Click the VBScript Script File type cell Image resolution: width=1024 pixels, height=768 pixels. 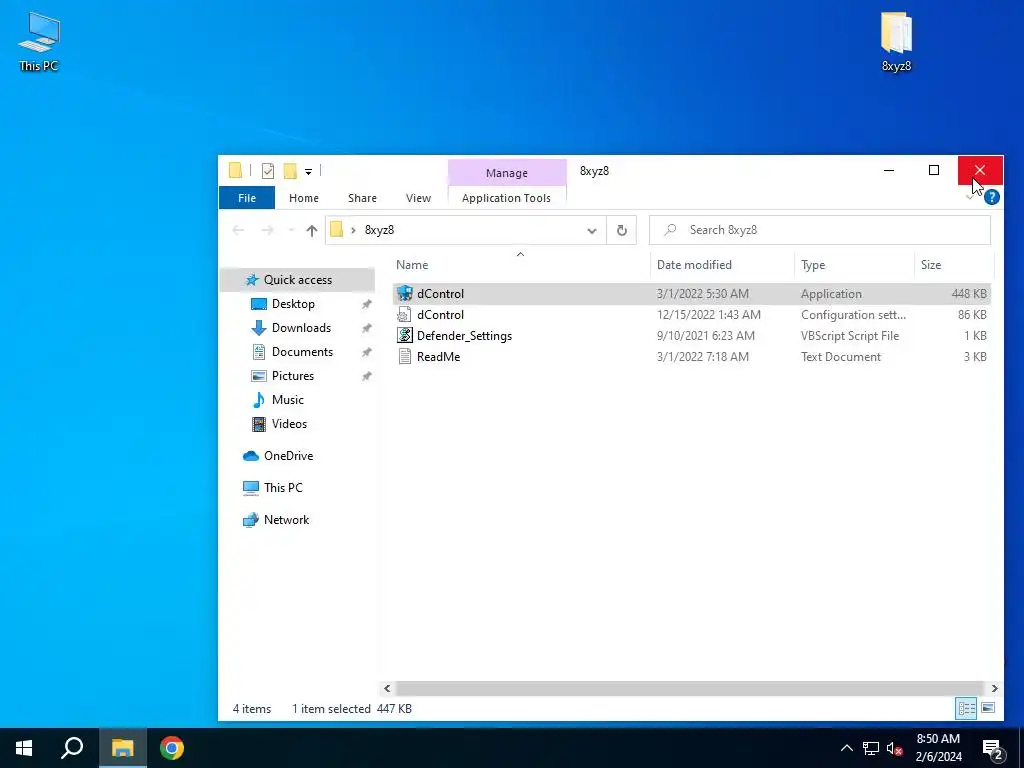[850, 336]
